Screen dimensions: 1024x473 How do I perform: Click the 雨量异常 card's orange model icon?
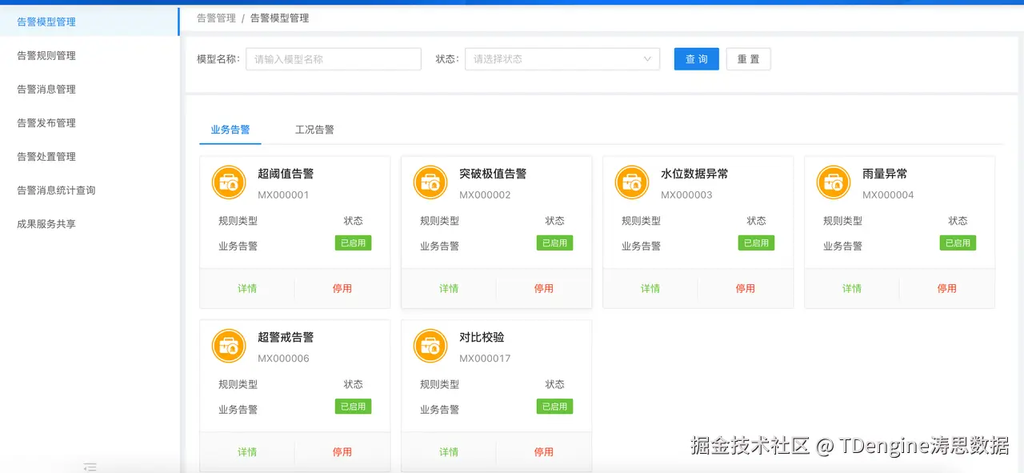click(x=834, y=182)
